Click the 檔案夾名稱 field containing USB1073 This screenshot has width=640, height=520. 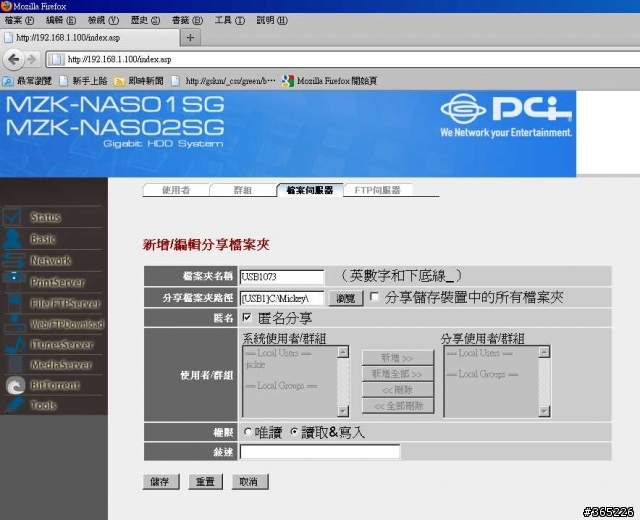coord(282,277)
